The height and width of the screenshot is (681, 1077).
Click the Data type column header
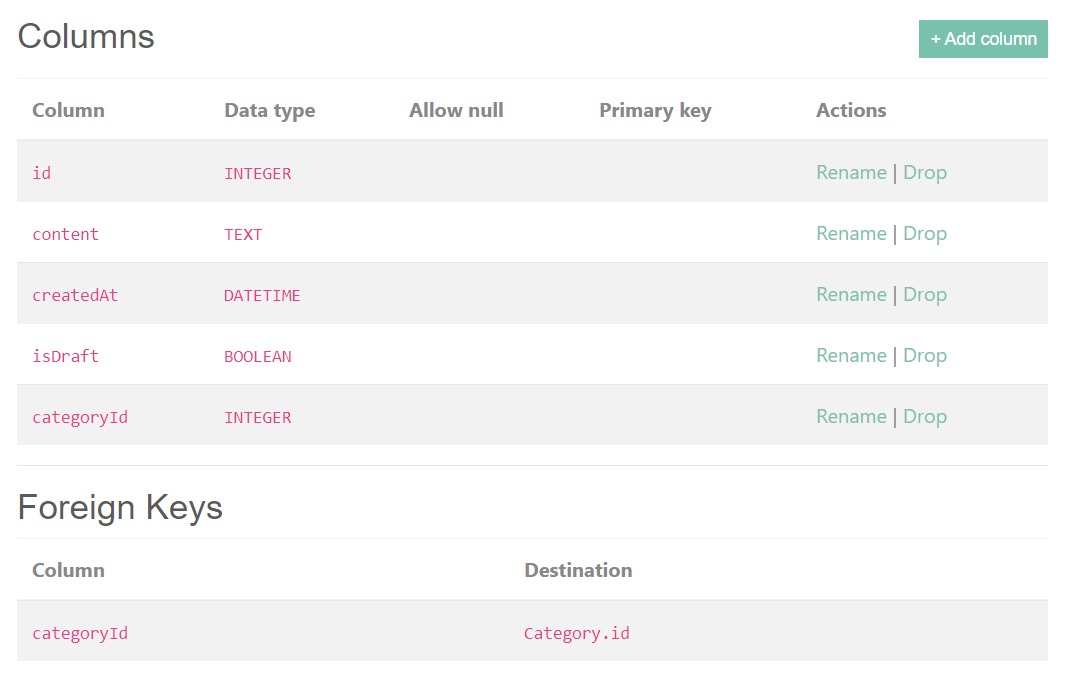tap(269, 110)
